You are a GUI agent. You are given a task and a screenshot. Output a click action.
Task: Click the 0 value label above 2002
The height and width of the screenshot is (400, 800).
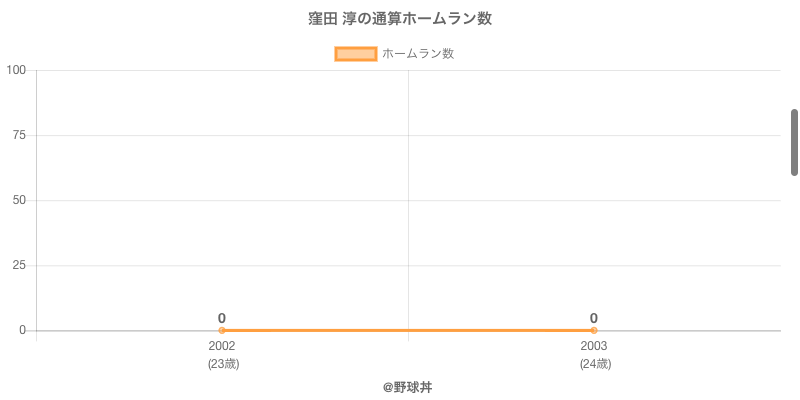click(222, 318)
